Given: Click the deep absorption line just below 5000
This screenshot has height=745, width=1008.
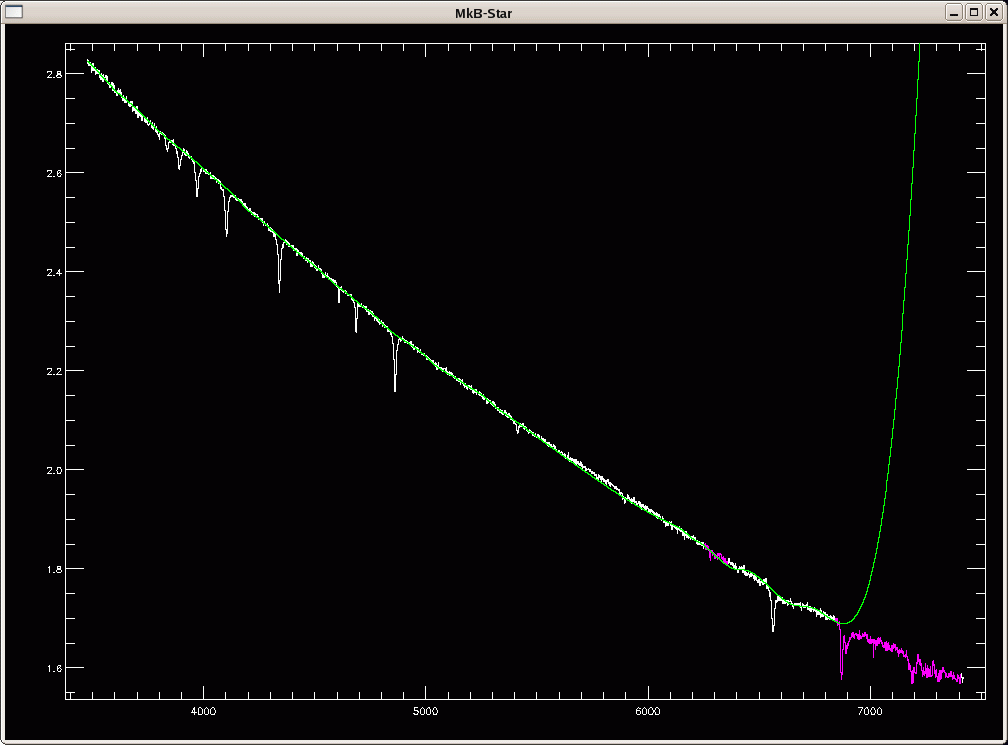Looking at the screenshot, I should point(395,375).
